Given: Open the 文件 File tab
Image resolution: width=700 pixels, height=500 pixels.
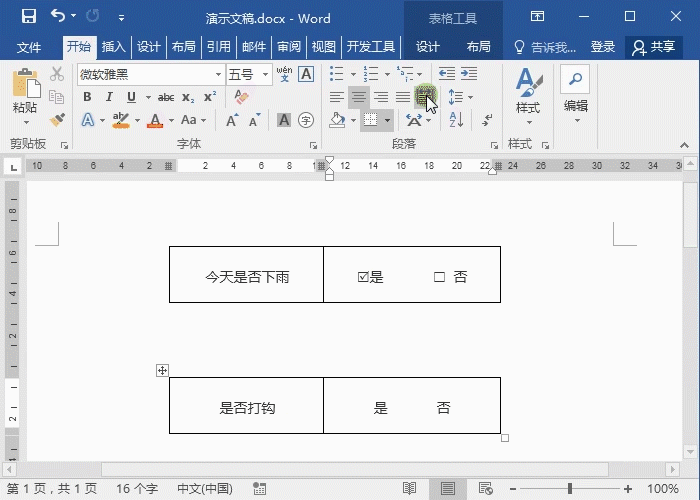Looking at the screenshot, I should point(29,47).
